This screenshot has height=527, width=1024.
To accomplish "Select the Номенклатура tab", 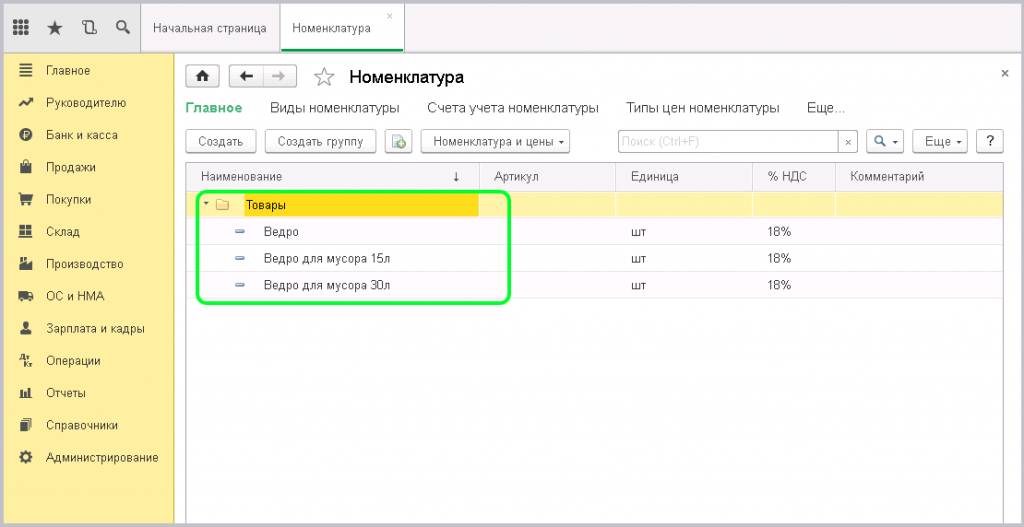I will (331, 28).
